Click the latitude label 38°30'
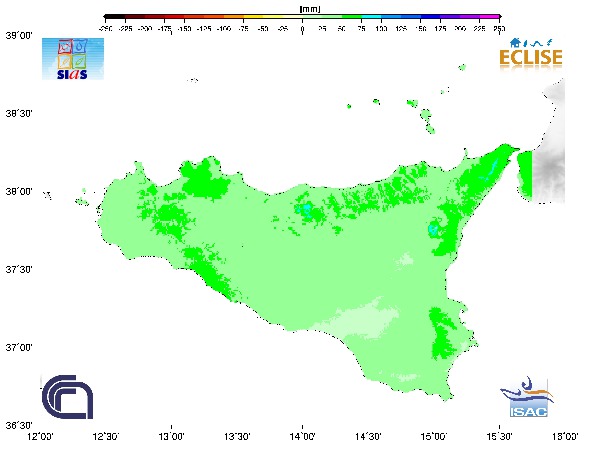This screenshot has height=450, width=600. click(x=19, y=114)
